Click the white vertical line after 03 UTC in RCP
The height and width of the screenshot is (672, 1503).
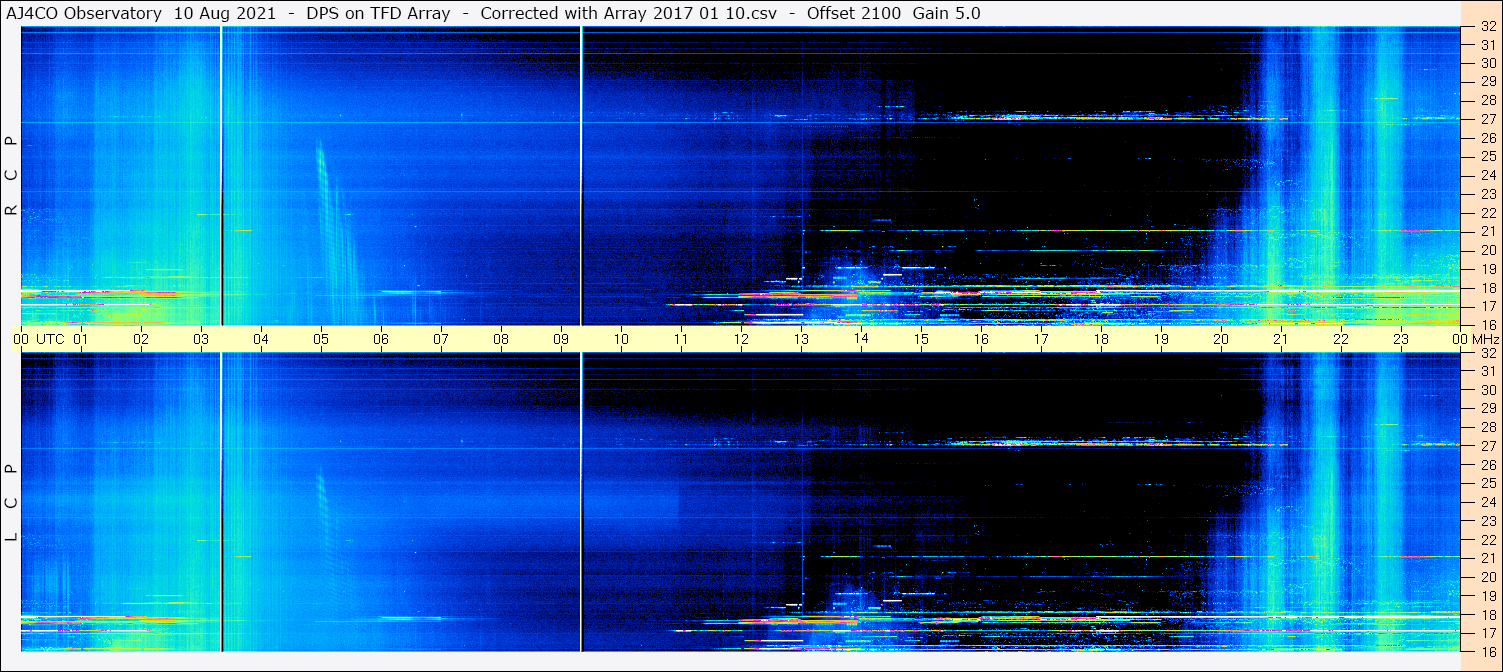(221, 176)
